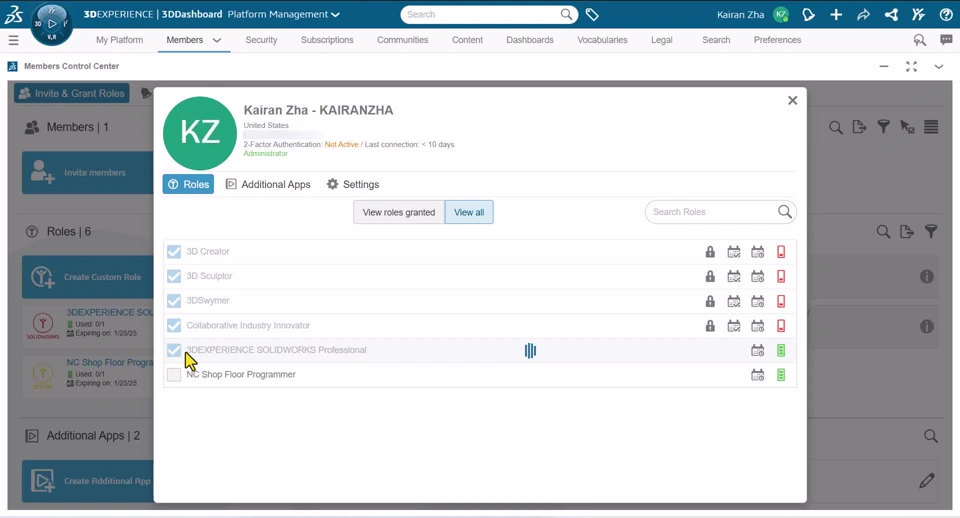The width and height of the screenshot is (960, 518).
Task: Open the social network share icon
Action: [x=891, y=15]
